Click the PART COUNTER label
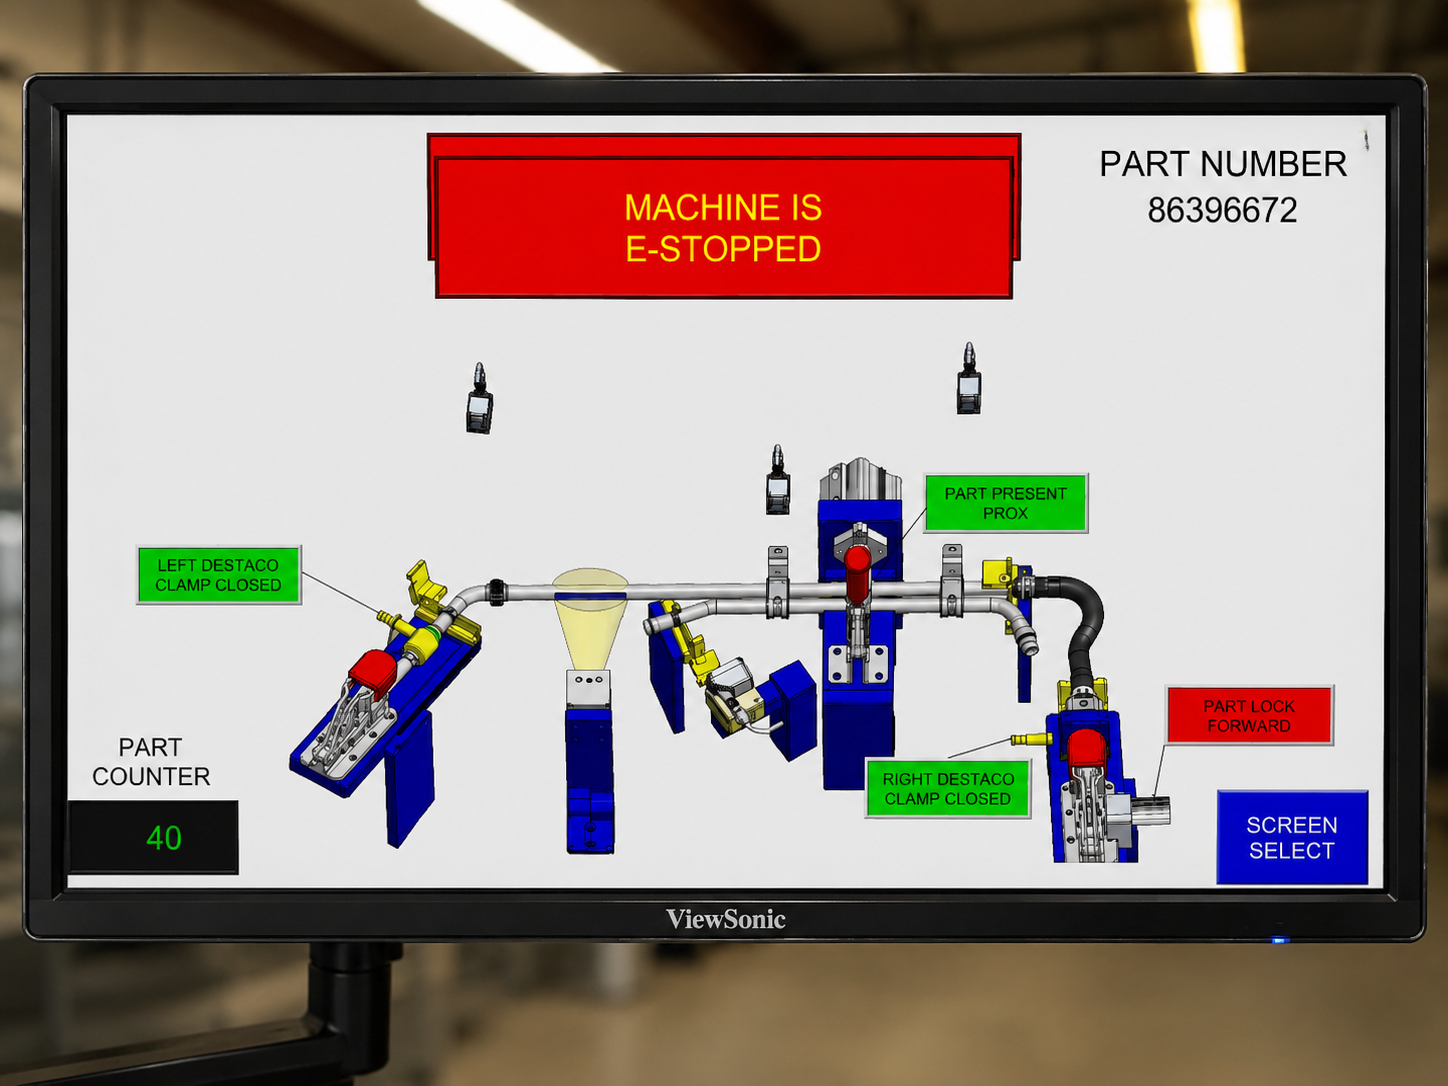Image resolution: width=1448 pixels, height=1086 pixels. [x=151, y=762]
